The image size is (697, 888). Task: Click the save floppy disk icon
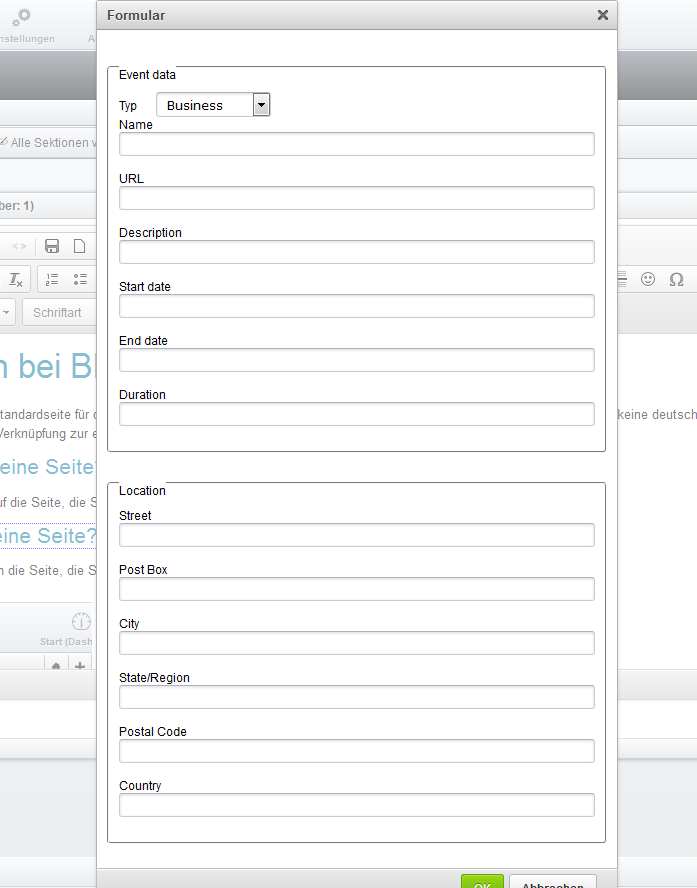[52, 246]
